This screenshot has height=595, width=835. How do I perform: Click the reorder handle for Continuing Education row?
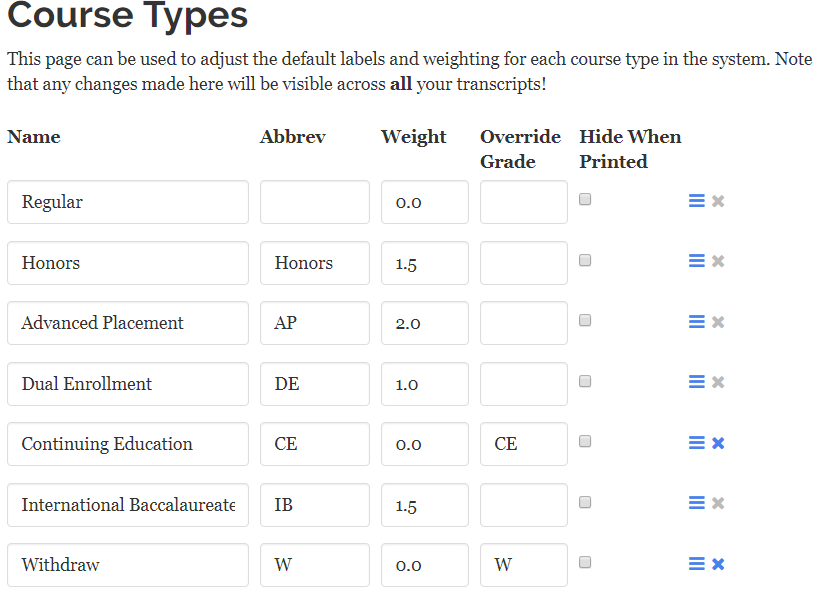pos(696,443)
